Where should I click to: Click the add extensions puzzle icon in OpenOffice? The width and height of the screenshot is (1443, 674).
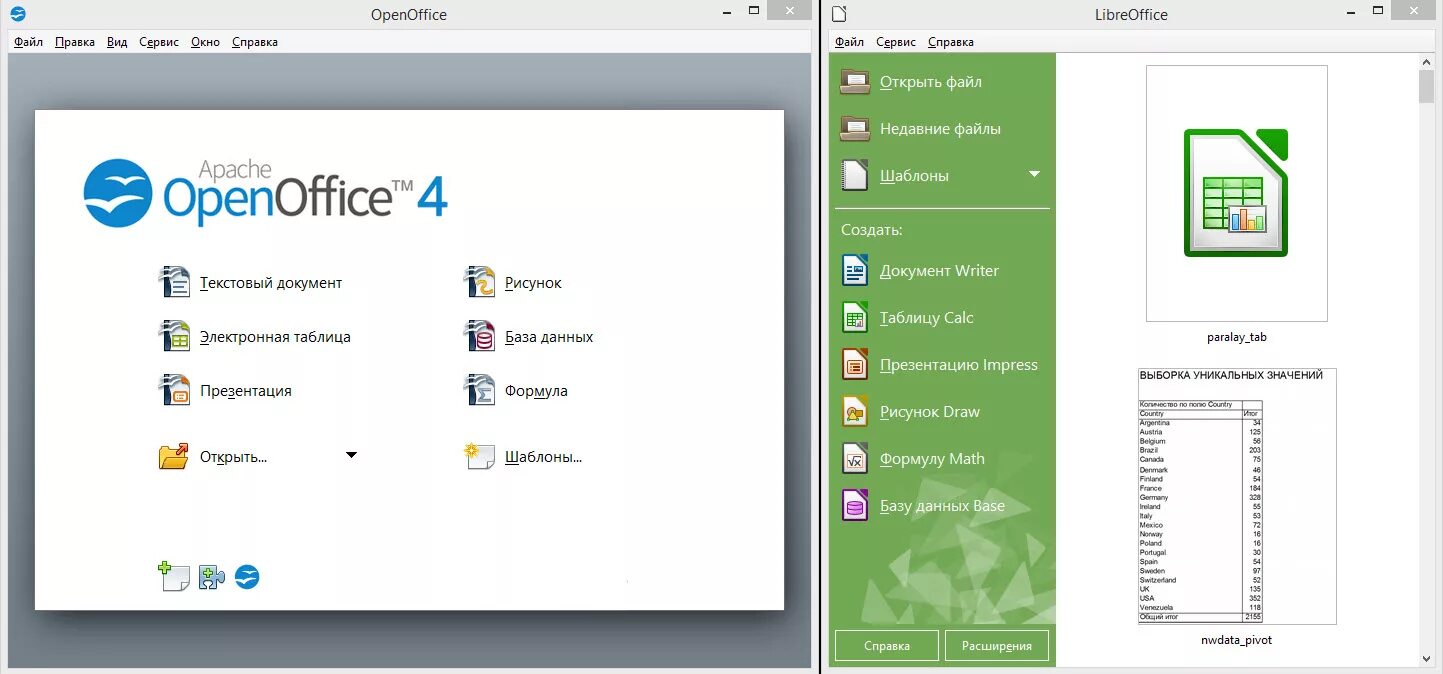[x=211, y=577]
